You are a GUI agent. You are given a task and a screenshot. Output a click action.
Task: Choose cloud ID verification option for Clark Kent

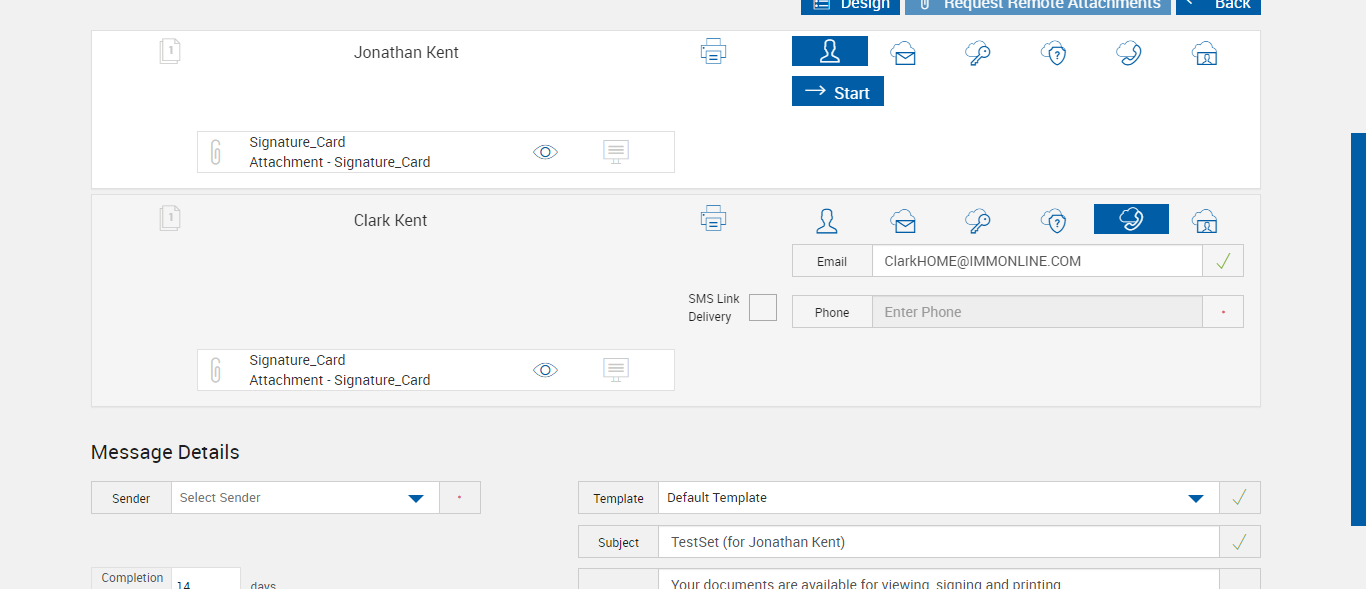click(1205, 220)
